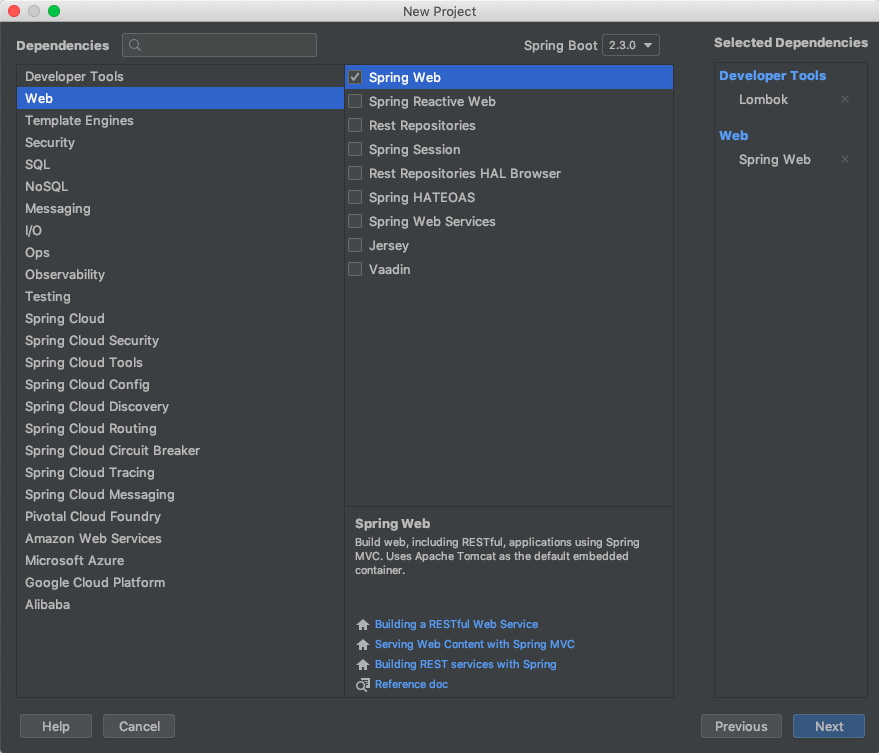Select Amazon Web Services category

(x=180, y=538)
